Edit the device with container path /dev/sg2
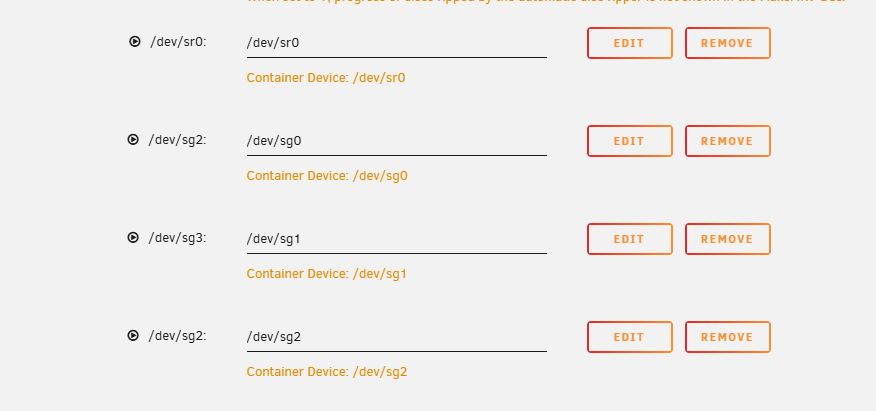 [630, 337]
